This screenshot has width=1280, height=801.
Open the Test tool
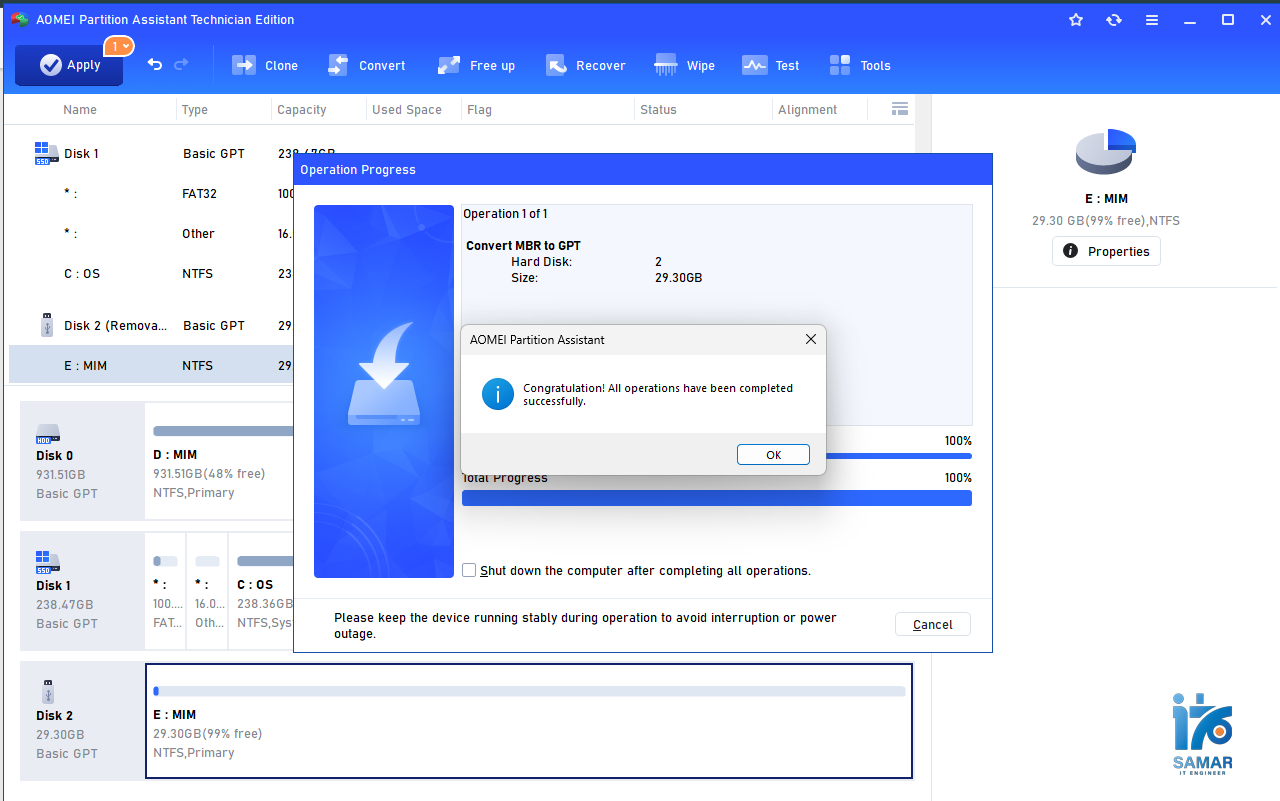[x=754, y=65]
